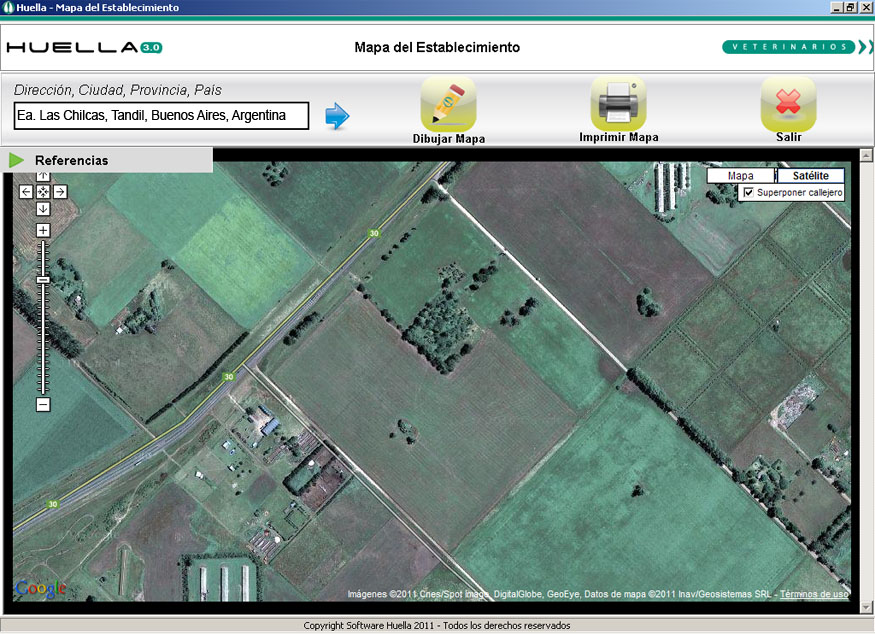This screenshot has width=875, height=634.
Task: Zoom in with the plus button
Action: pyautogui.click(x=43, y=230)
